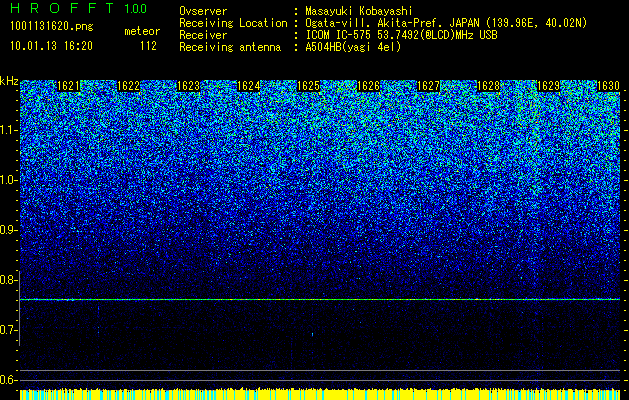Screen dimensions: 629x400
Task: Click the A504HB(yagi 4el) antenna text
Action: [353, 47]
